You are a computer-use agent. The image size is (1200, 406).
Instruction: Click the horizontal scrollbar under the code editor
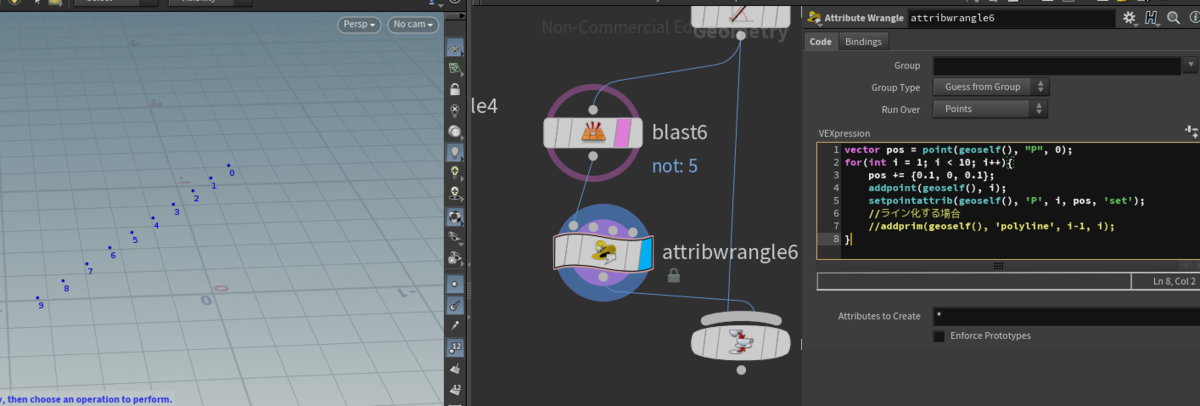pos(1008,266)
